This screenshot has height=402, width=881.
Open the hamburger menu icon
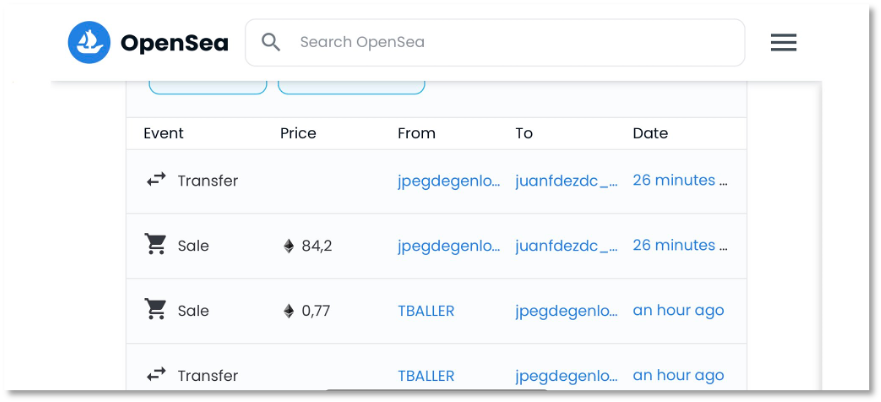click(x=783, y=43)
